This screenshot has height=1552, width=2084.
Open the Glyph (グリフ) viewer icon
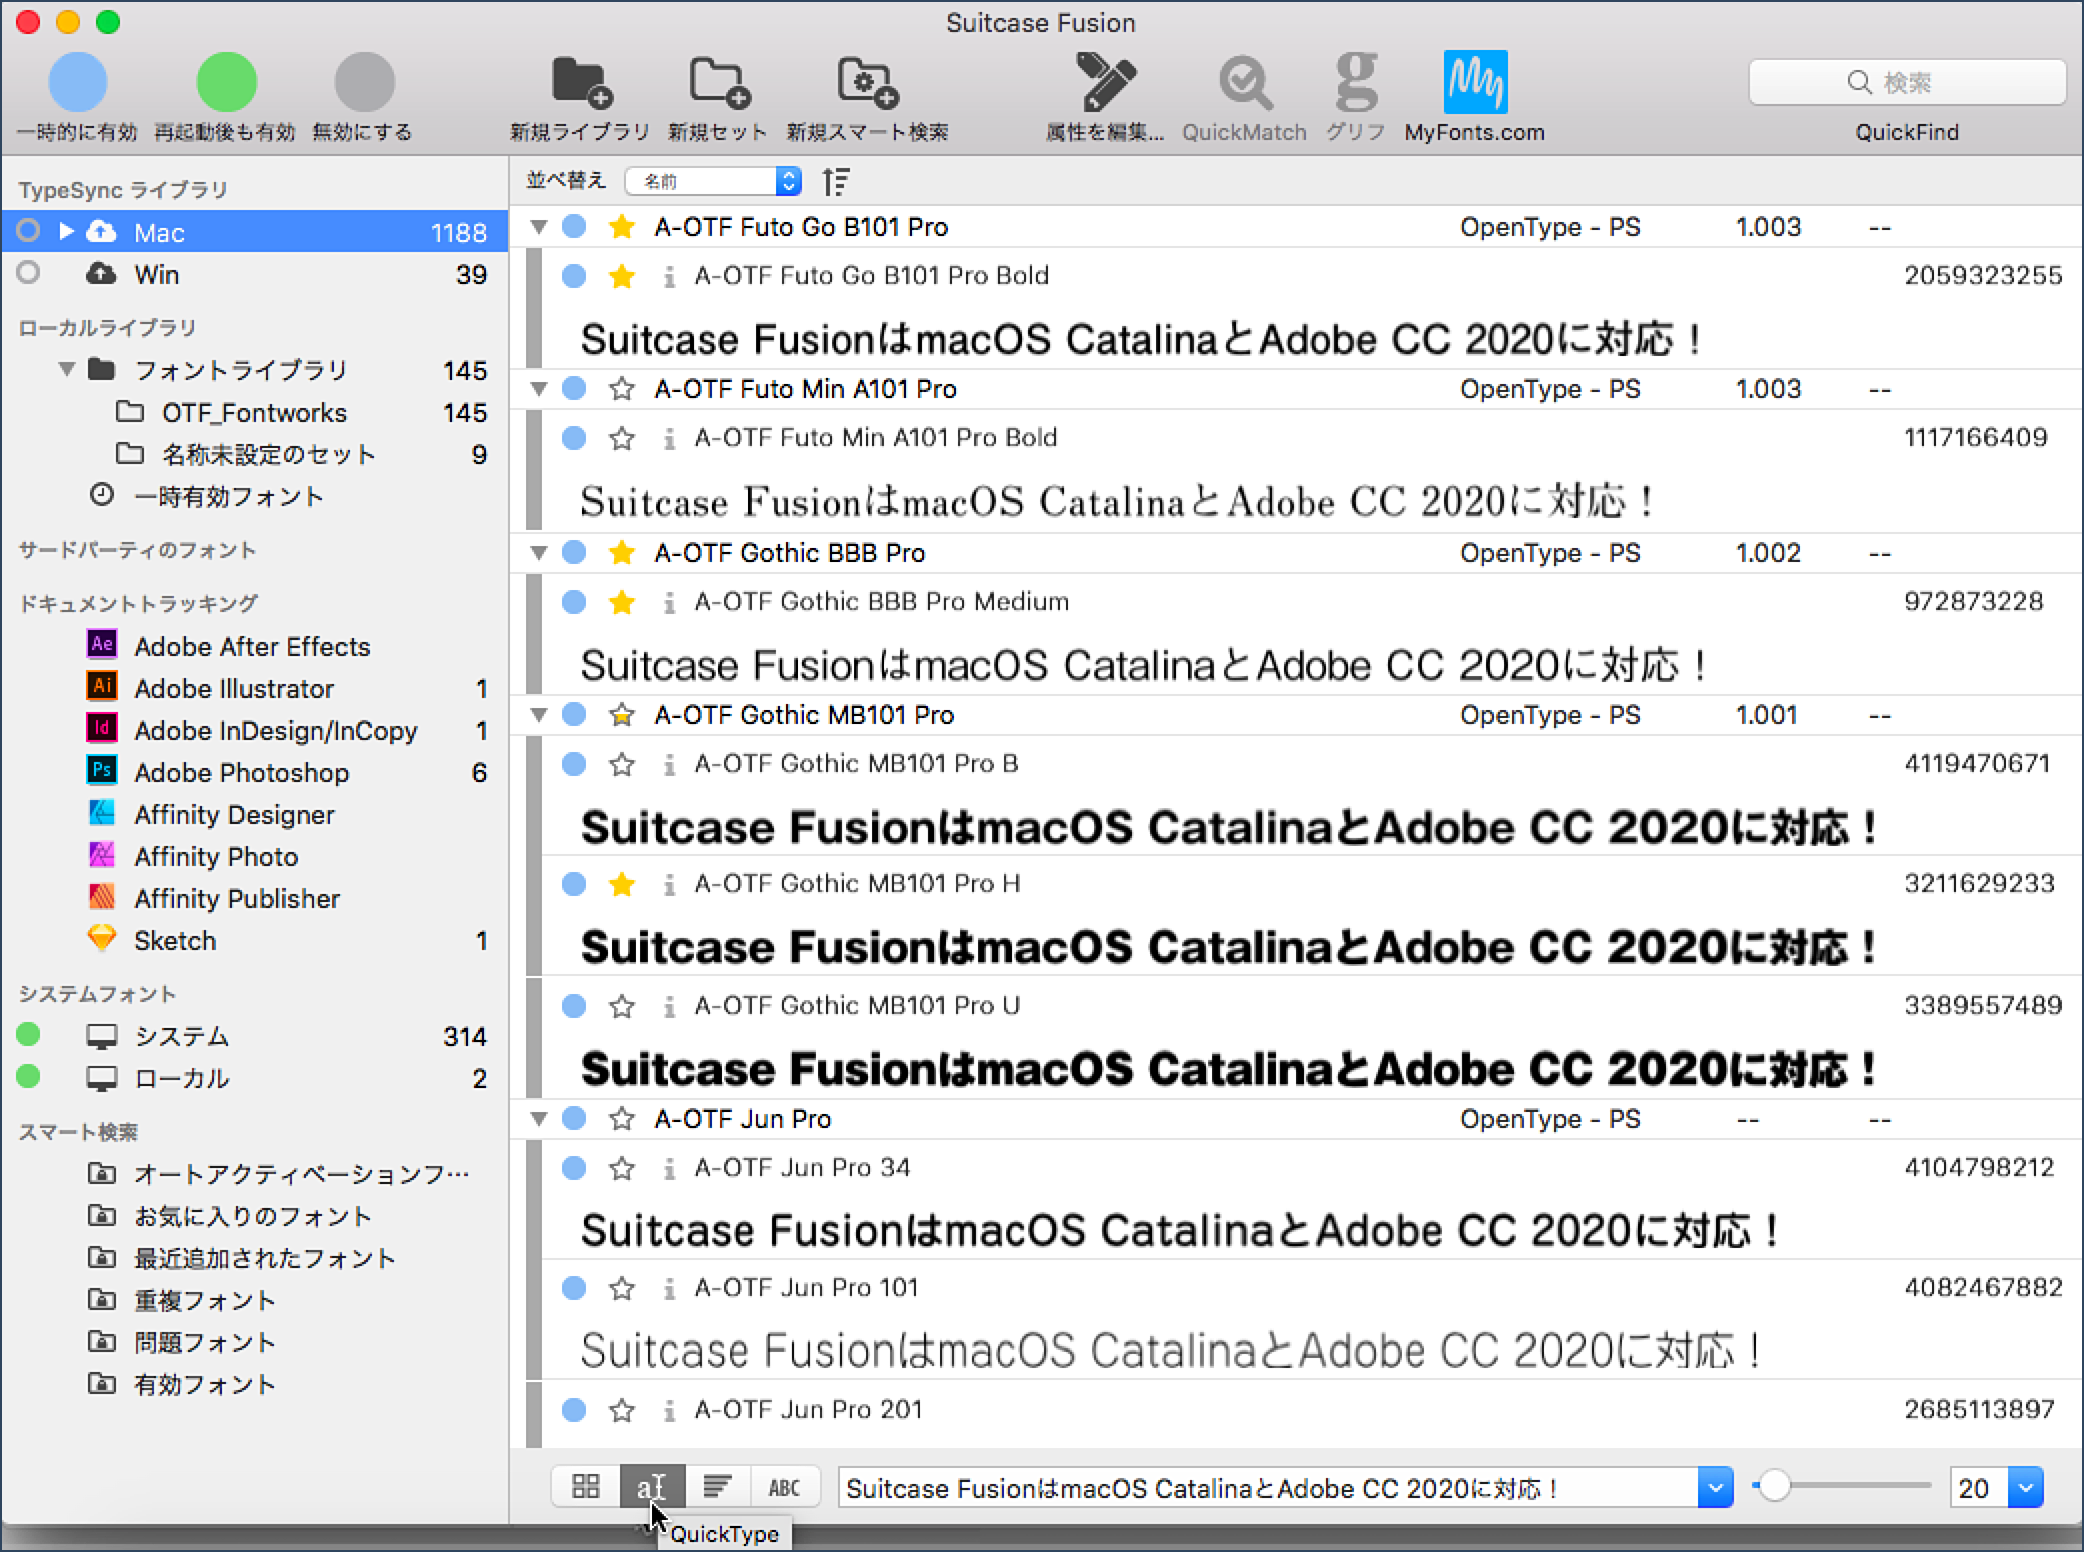tap(1355, 82)
